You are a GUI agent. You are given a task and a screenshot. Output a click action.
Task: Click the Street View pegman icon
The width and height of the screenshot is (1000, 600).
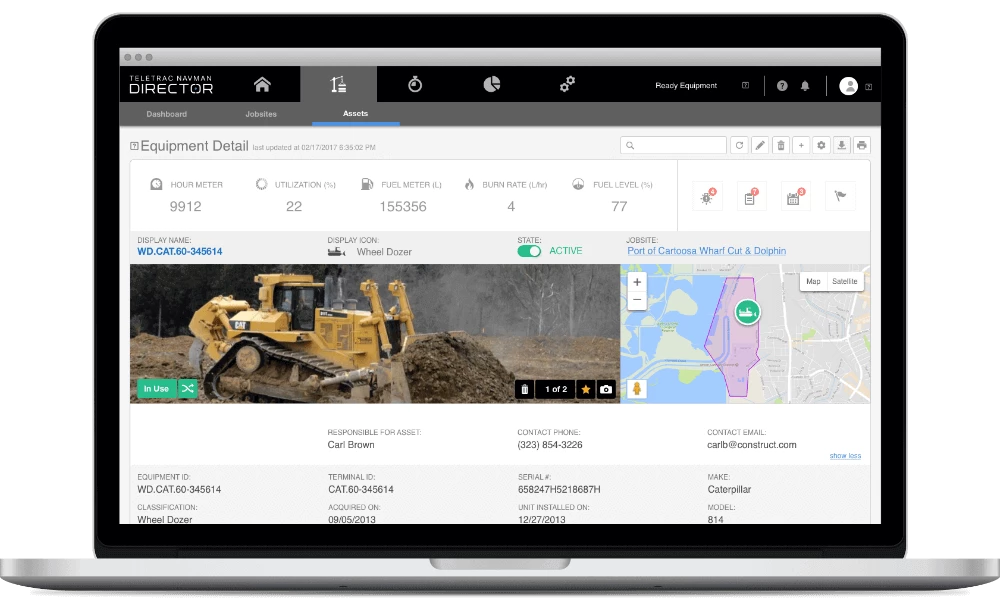[x=636, y=388]
